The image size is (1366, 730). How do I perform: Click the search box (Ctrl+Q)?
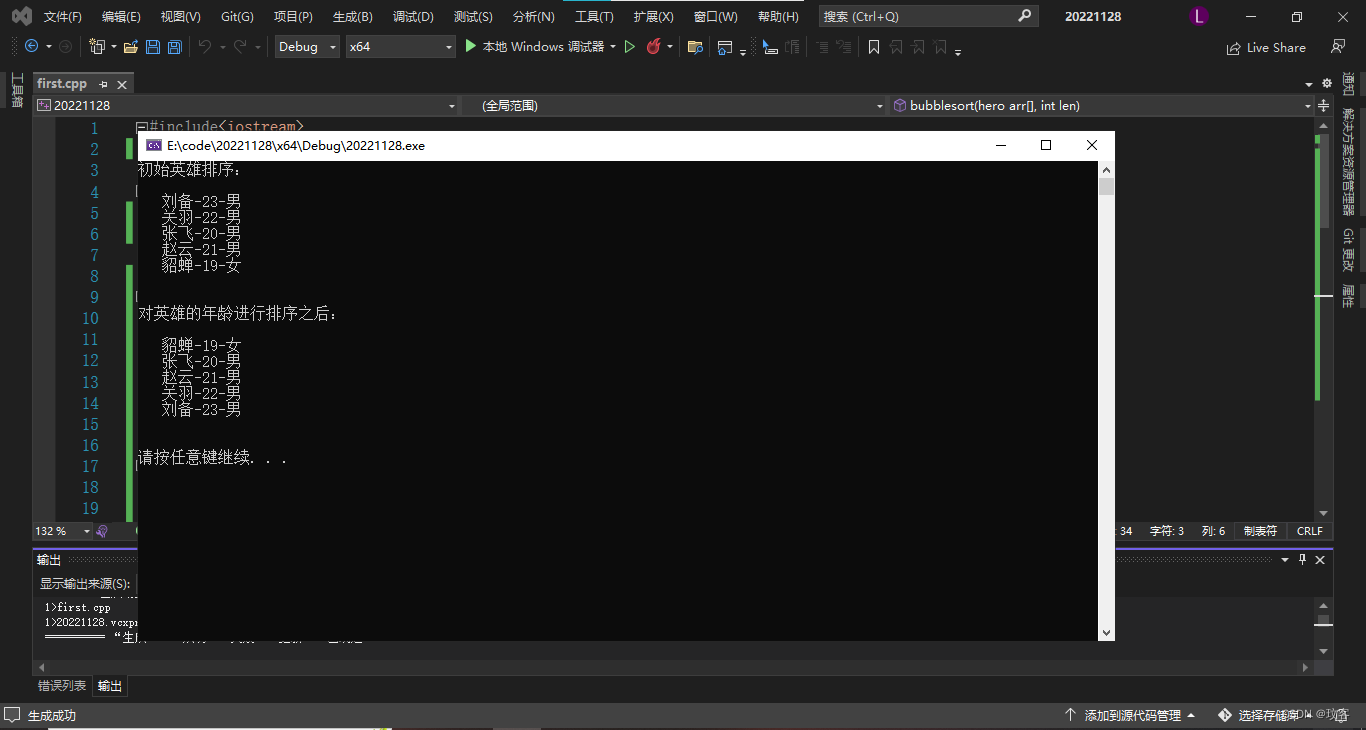(x=927, y=16)
